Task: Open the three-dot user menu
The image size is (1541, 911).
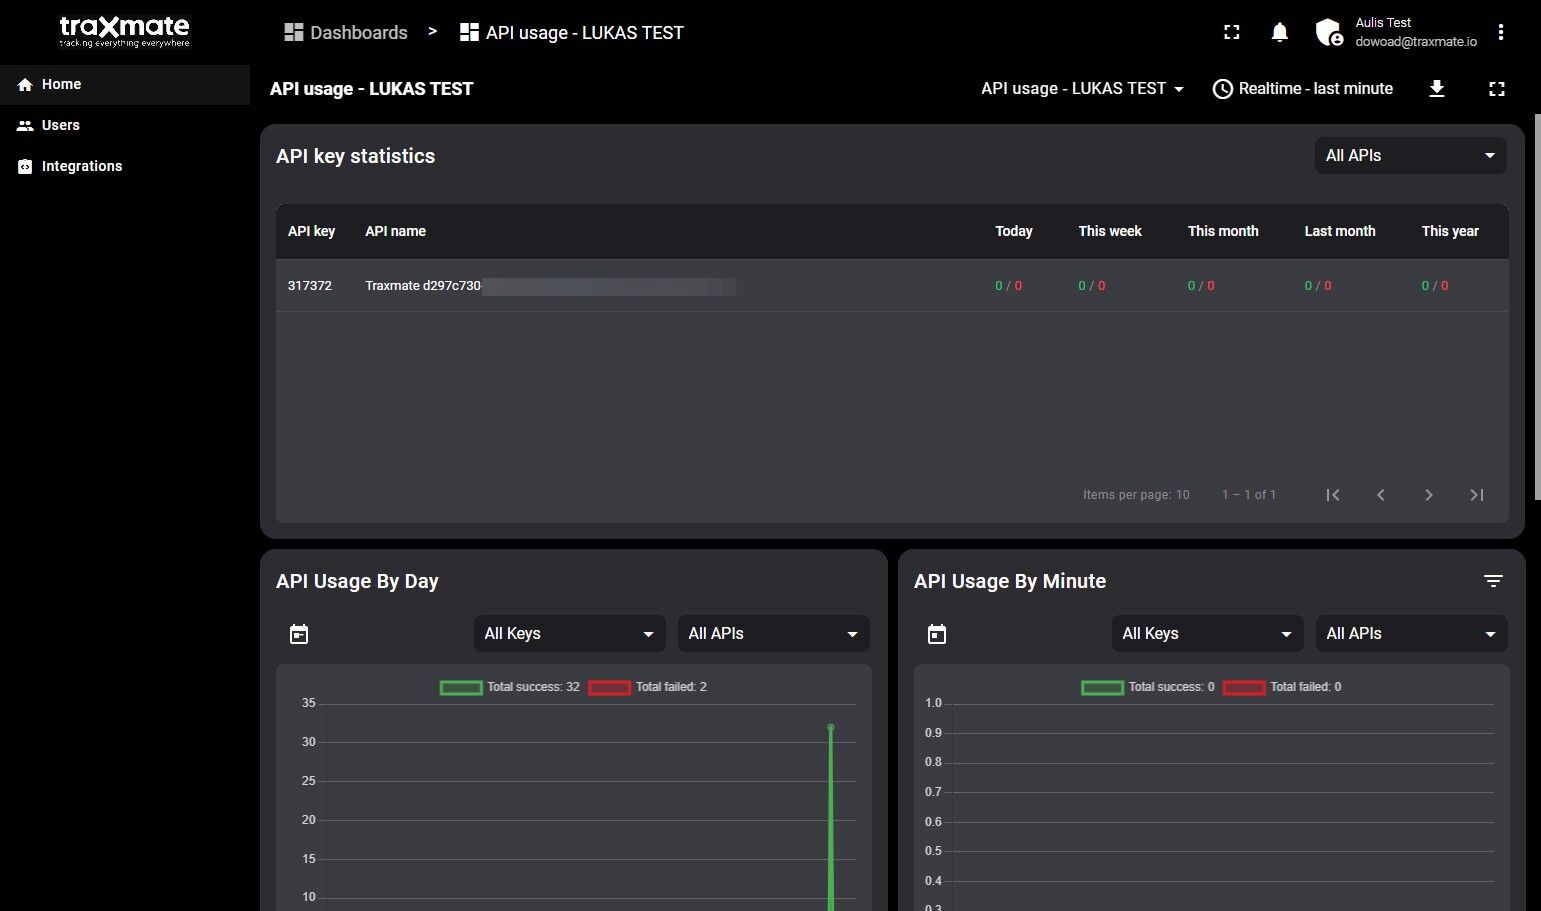Action: pos(1500,33)
